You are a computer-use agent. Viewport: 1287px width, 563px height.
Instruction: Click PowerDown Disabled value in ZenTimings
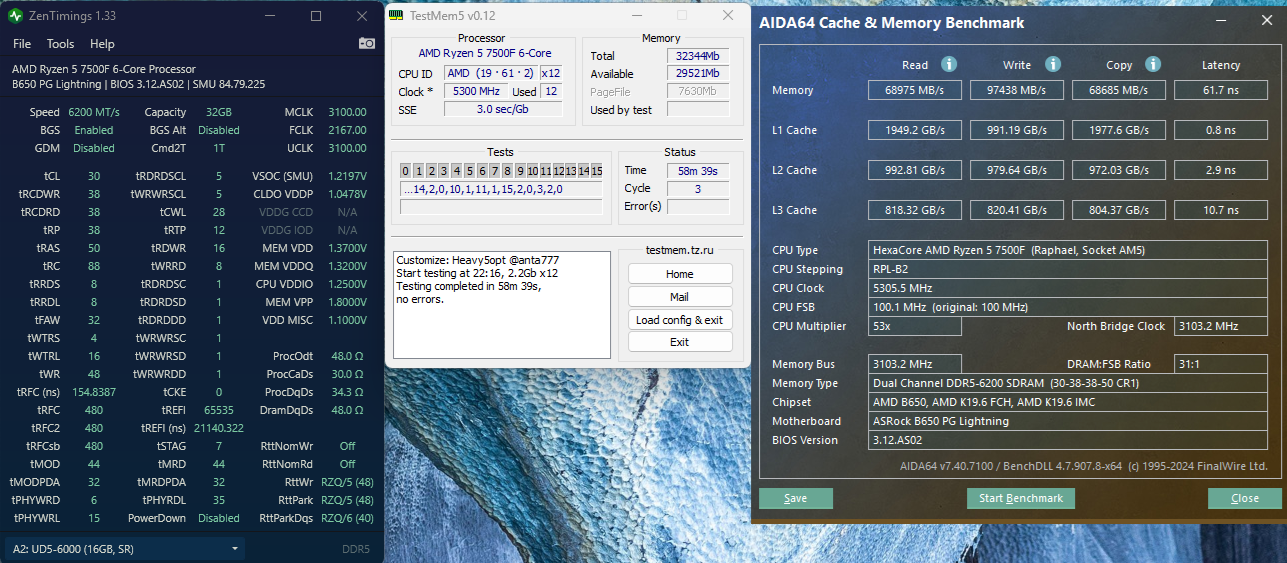pyautogui.click(x=219, y=518)
